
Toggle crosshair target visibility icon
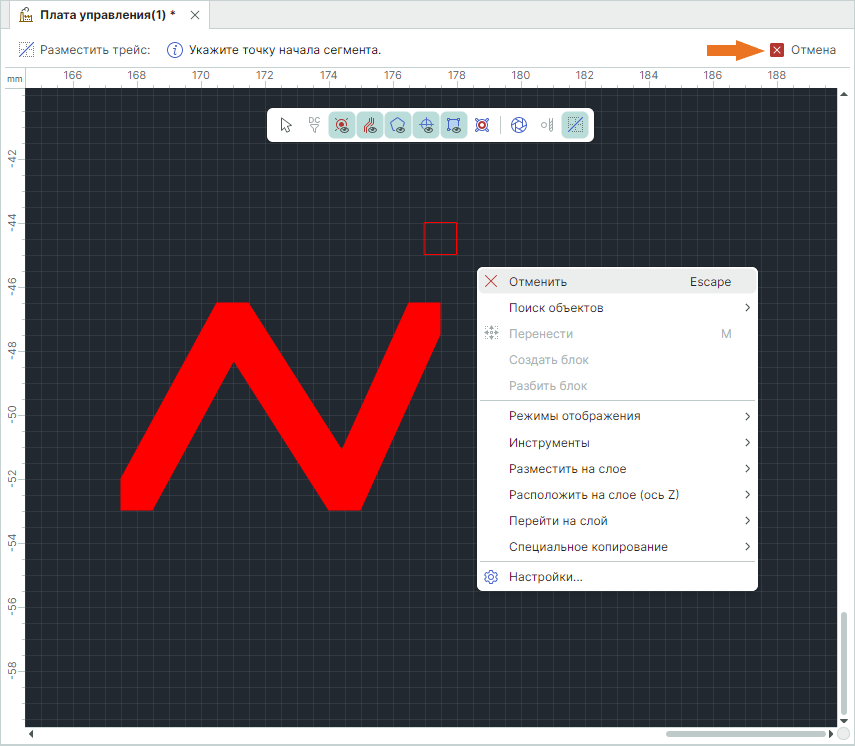[426, 125]
